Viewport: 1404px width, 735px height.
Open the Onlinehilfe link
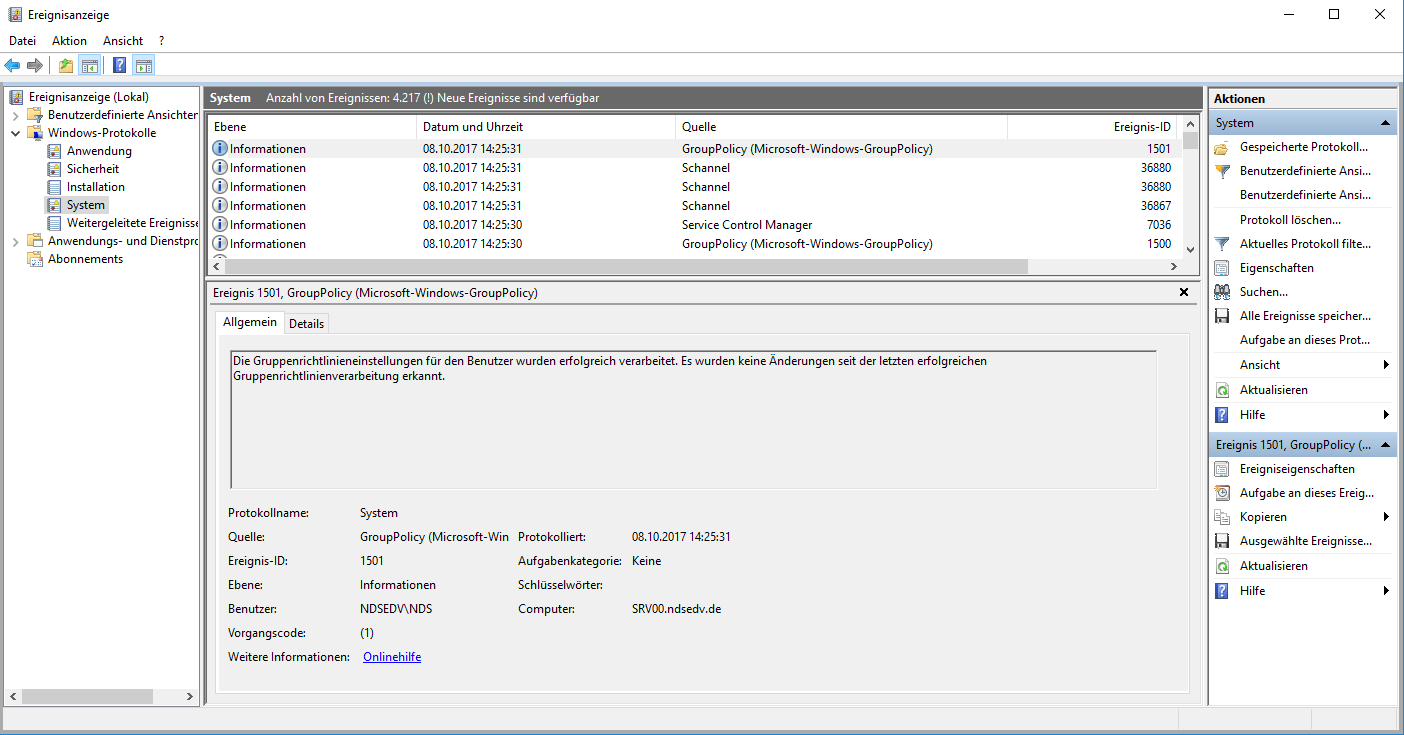(x=391, y=657)
